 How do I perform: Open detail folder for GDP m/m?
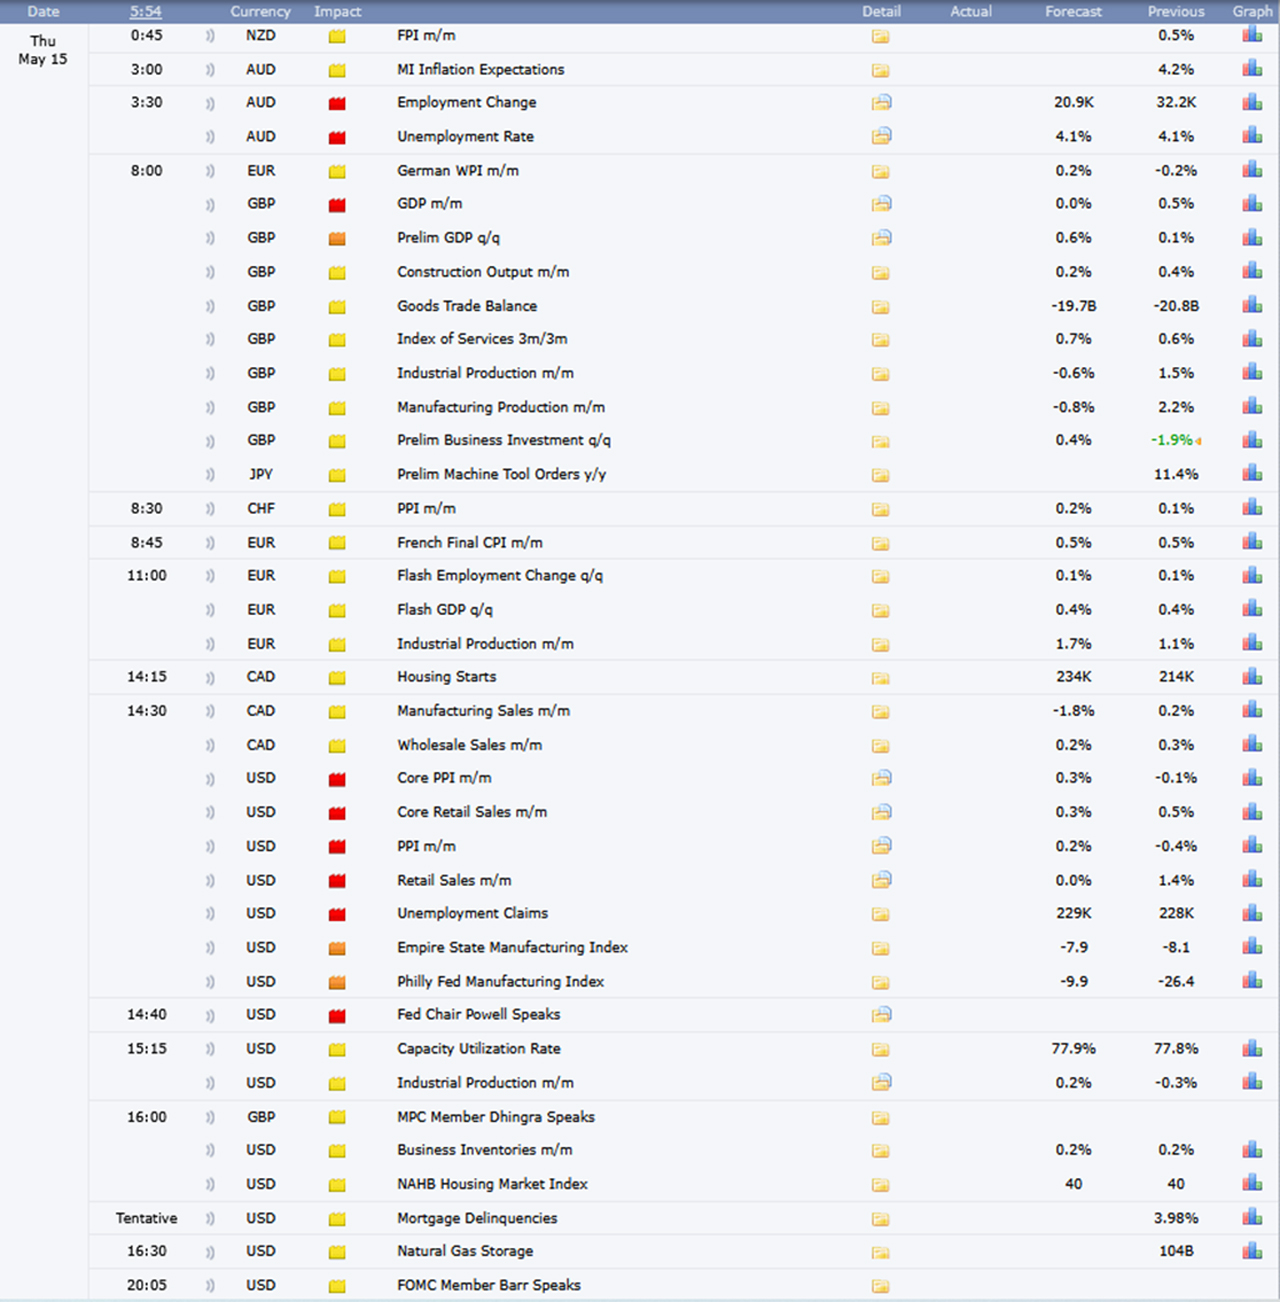[881, 204]
